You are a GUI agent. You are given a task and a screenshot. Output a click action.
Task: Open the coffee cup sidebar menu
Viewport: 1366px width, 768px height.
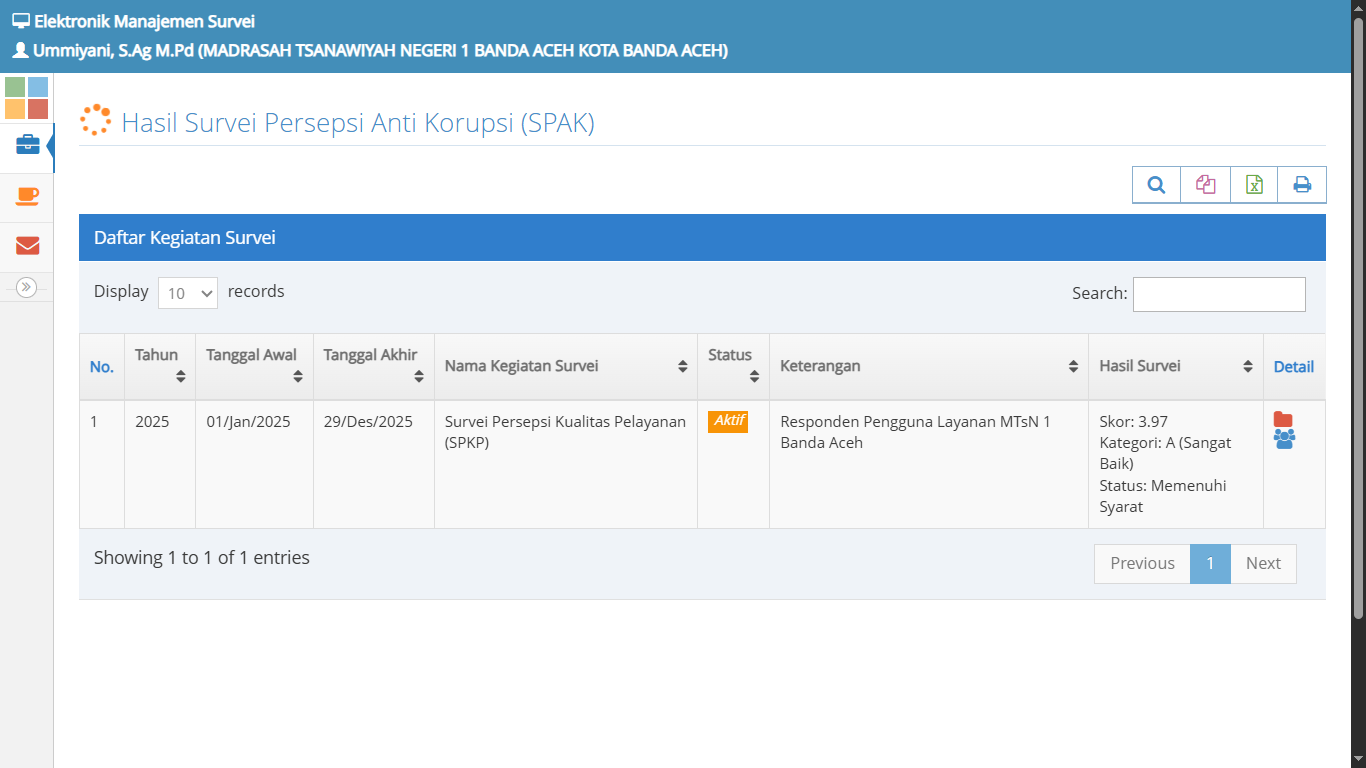pos(27,196)
